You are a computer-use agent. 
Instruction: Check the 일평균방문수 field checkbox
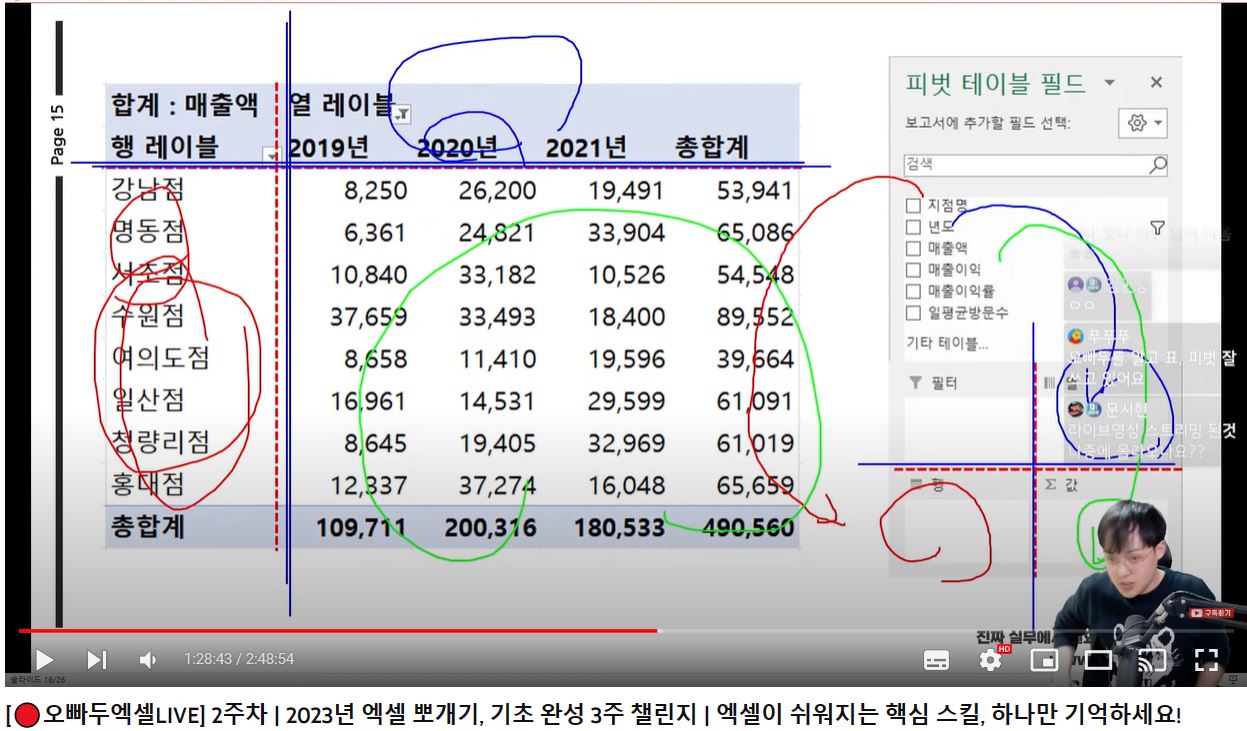913,313
